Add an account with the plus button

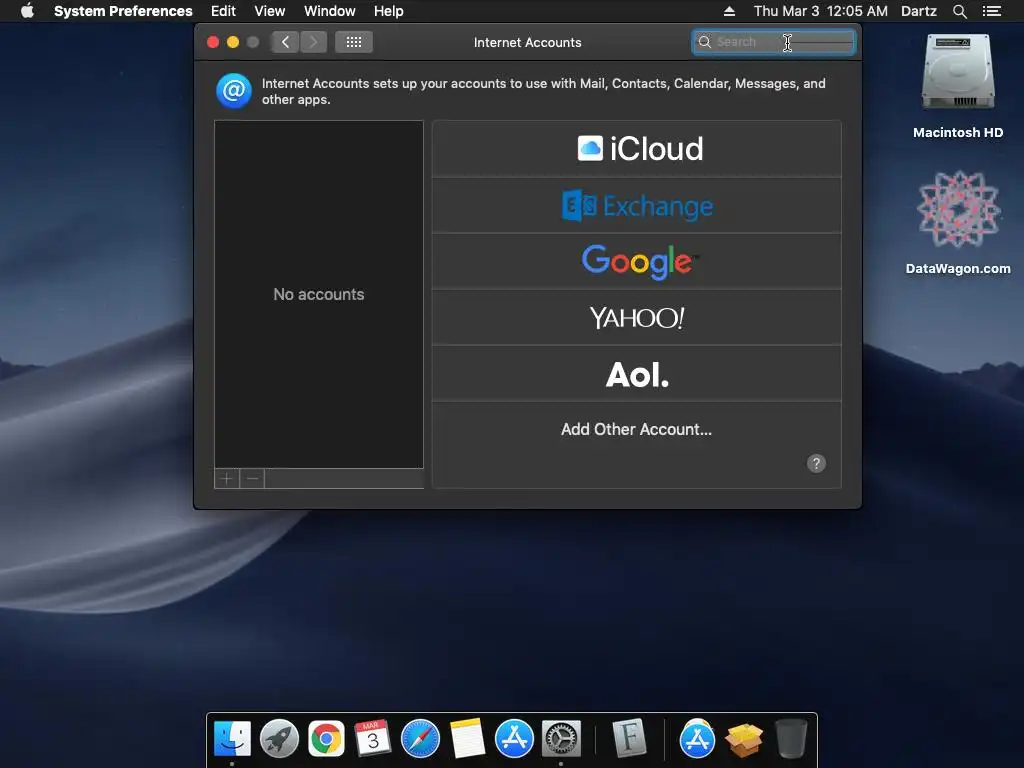click(227, 479)
